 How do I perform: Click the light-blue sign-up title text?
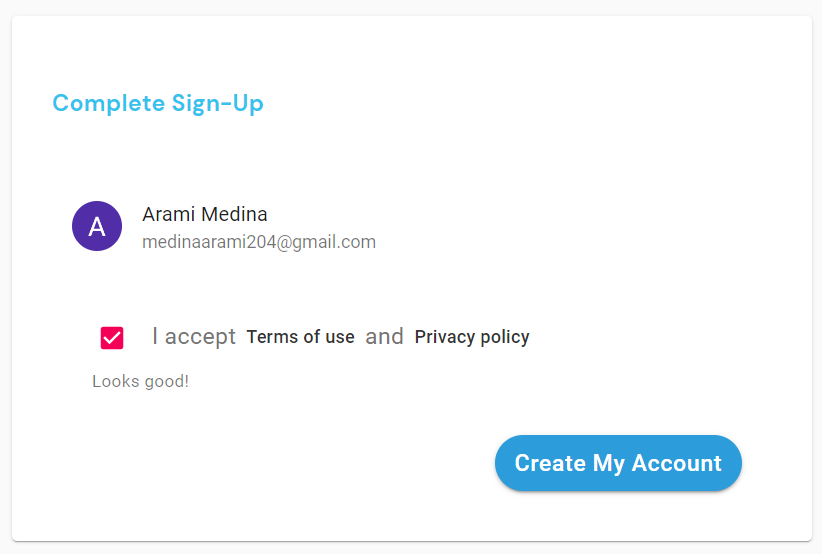(x=158, y=103)
